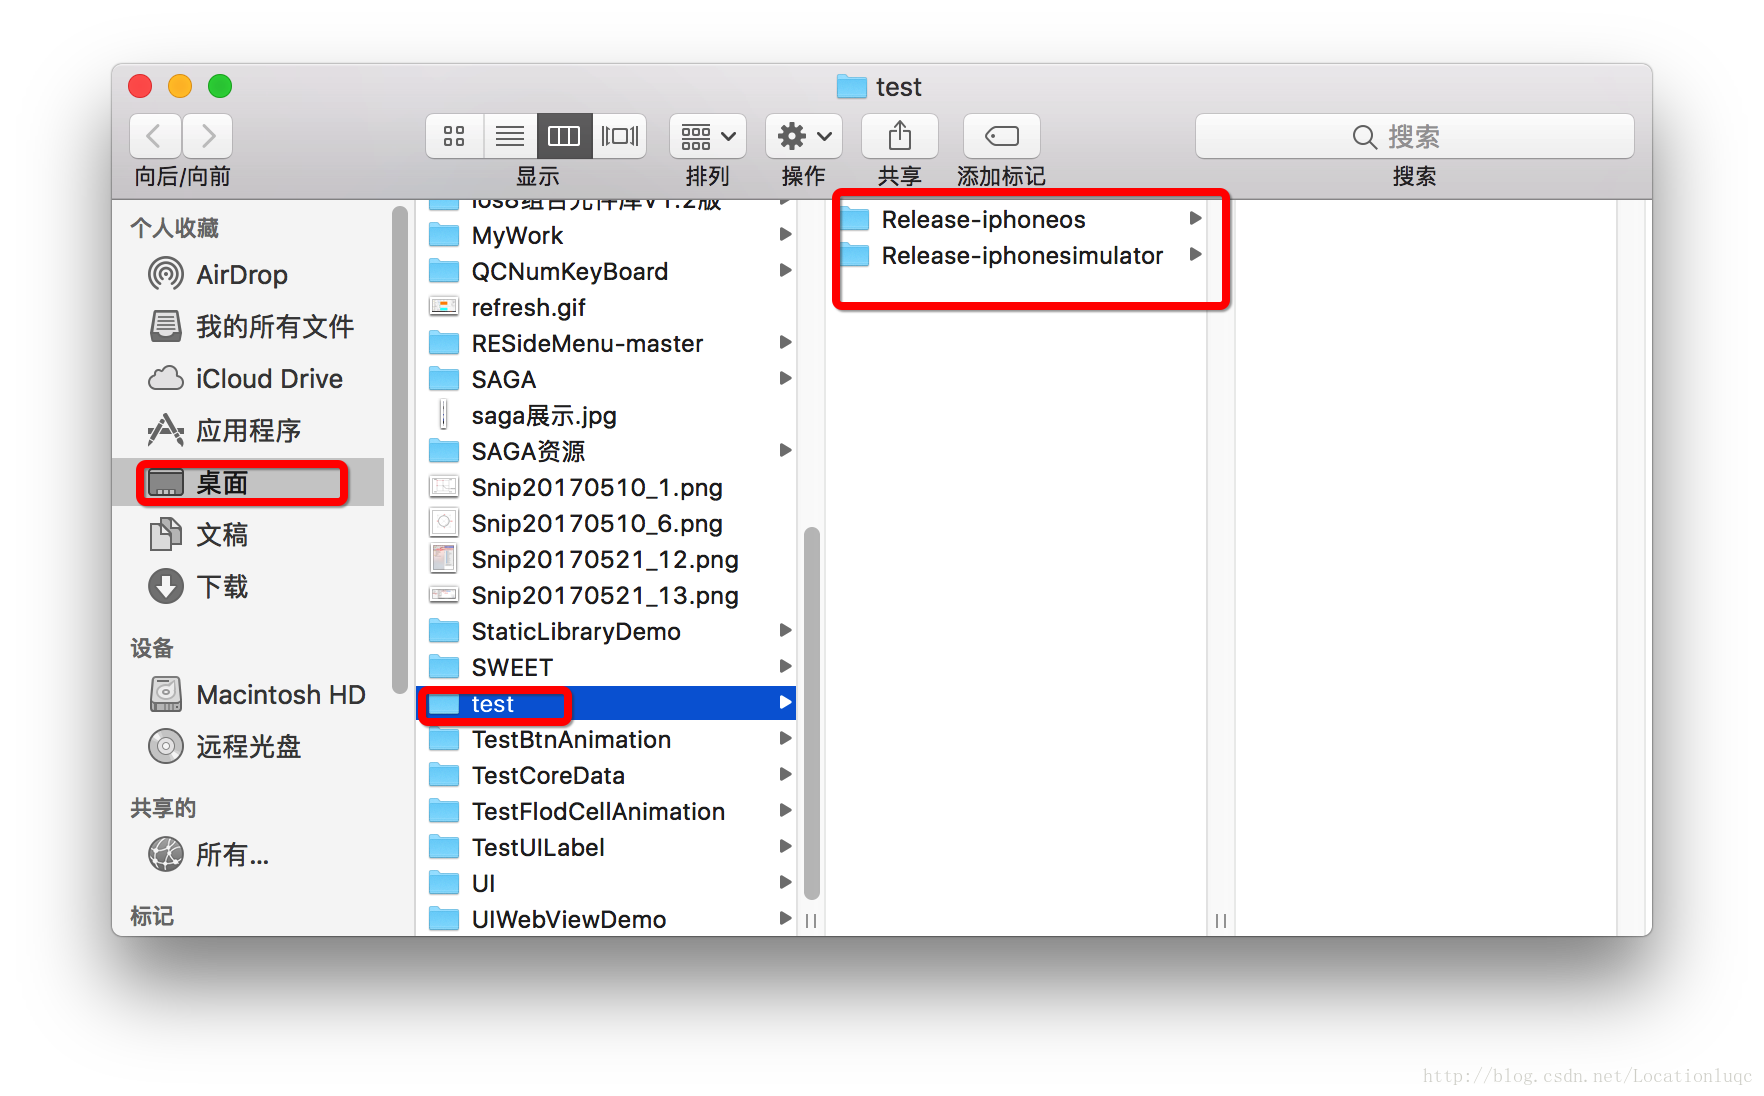
Task: Focus the search field
Action: point(1414,136)
